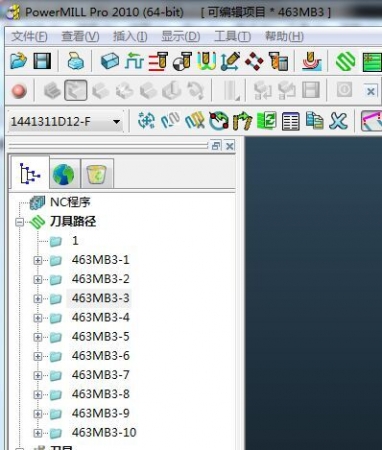Click the Open Project folder icon
The image size is (382, 450).
pyautogui.click(x=18, y=61)
